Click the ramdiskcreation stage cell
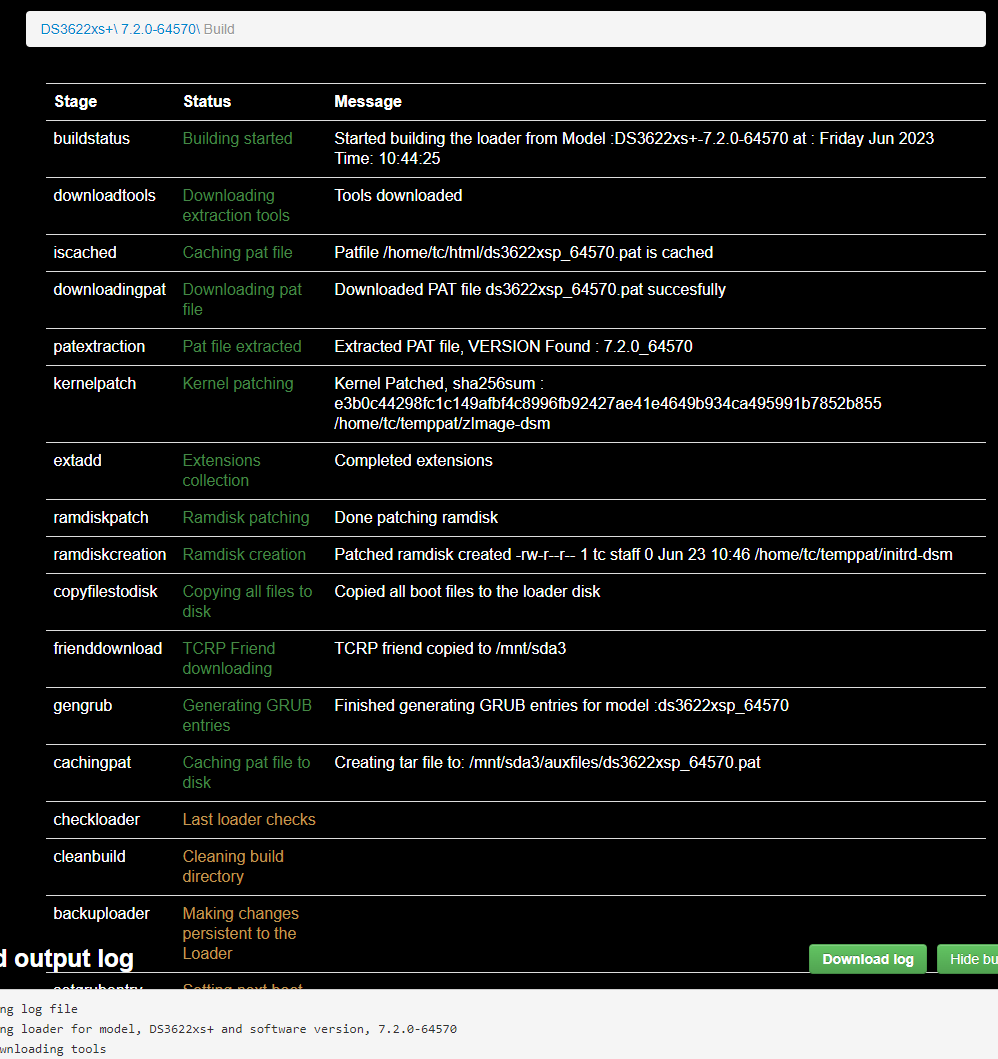998x1059 pixels. 109,554
